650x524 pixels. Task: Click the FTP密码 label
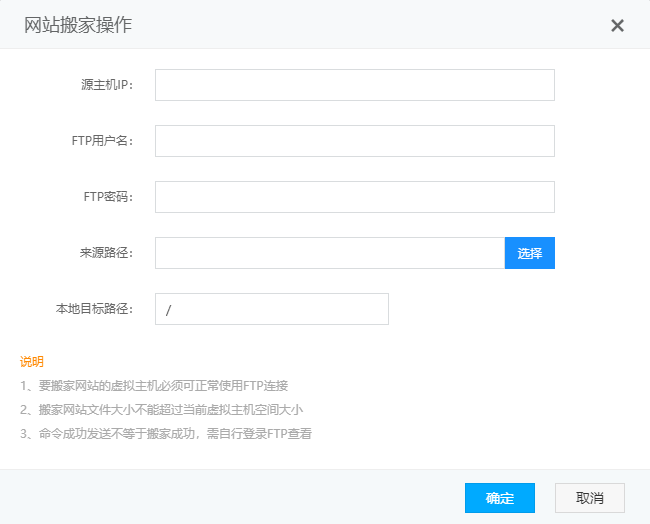click(108, 197)
